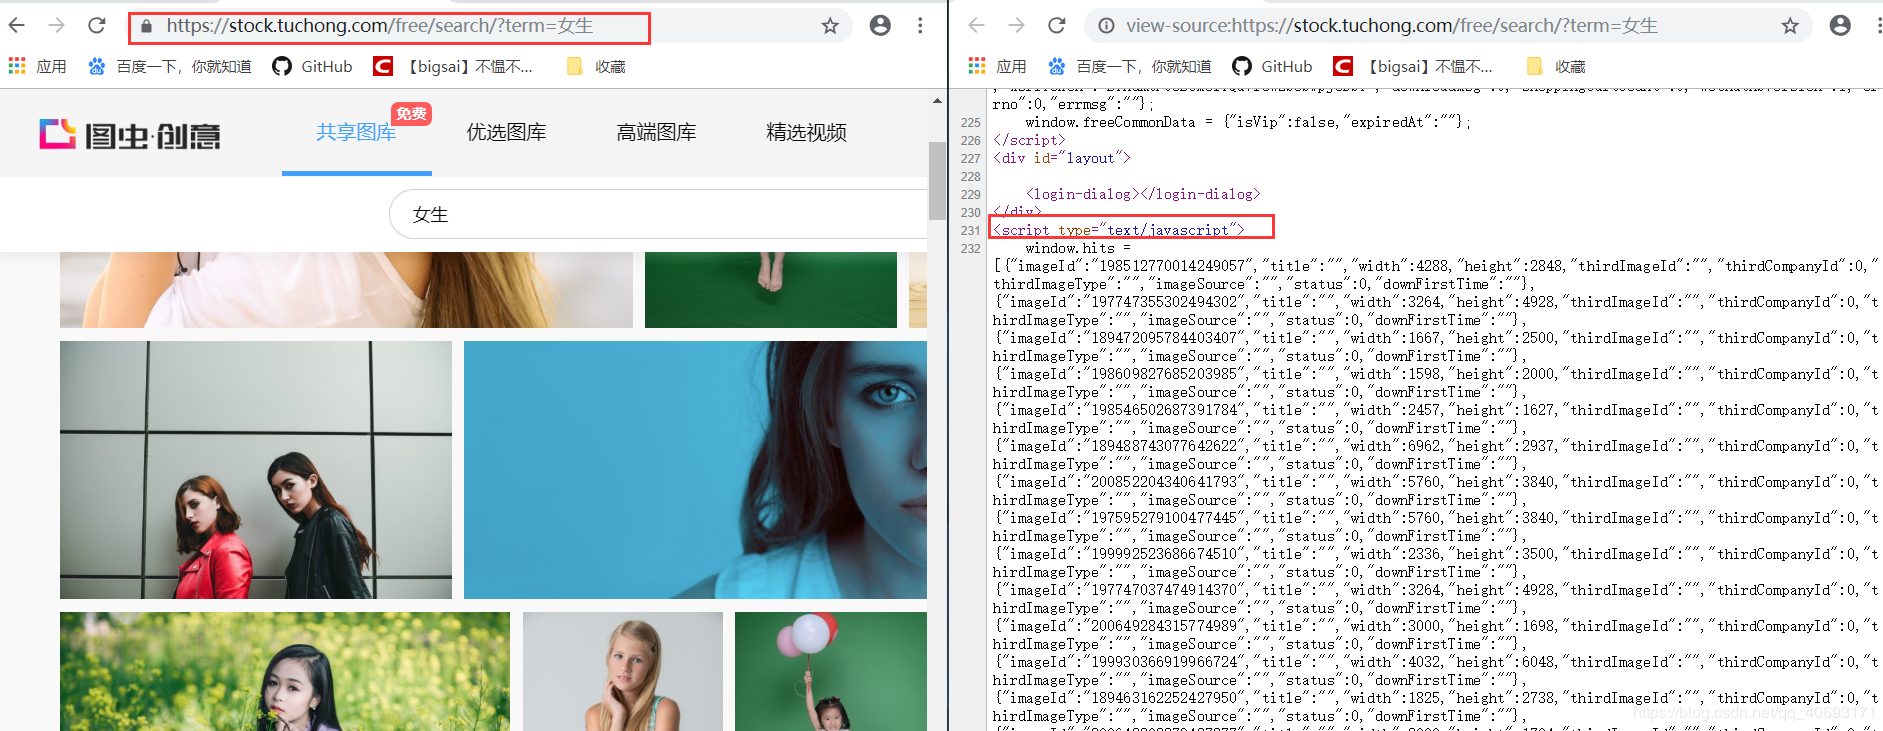Switch to the 高端图库 tab
This screenshot has height=731, width=1883.
click(x=657, y=132)
